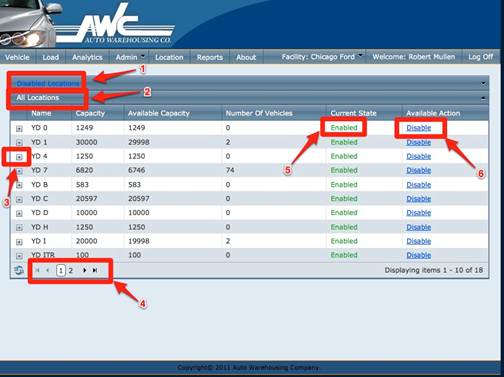Screen dimensions: 504x377
Task: Click the Log Off link
Action: 480,57
